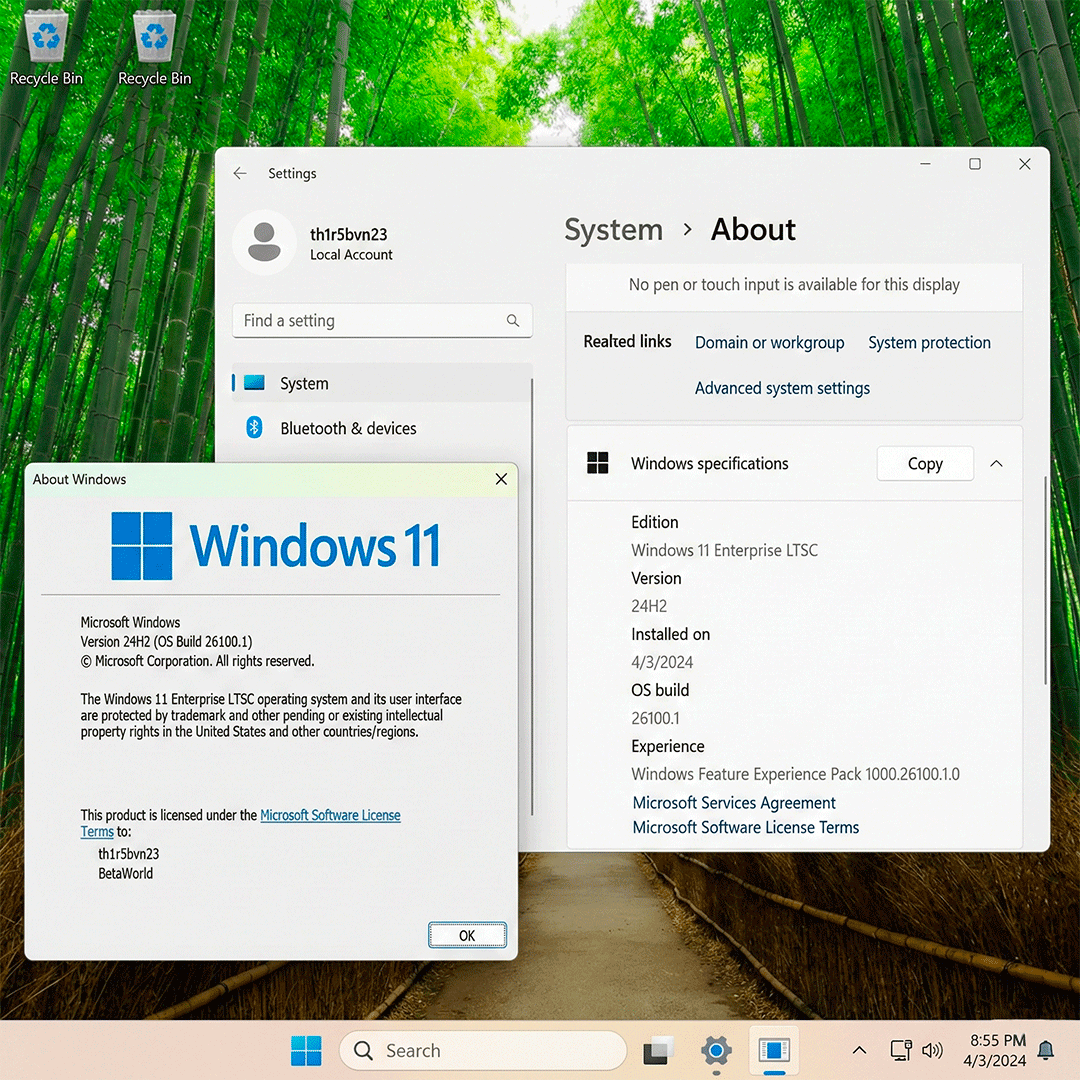Open Task View on the taskbar

tap(658, 1050)
